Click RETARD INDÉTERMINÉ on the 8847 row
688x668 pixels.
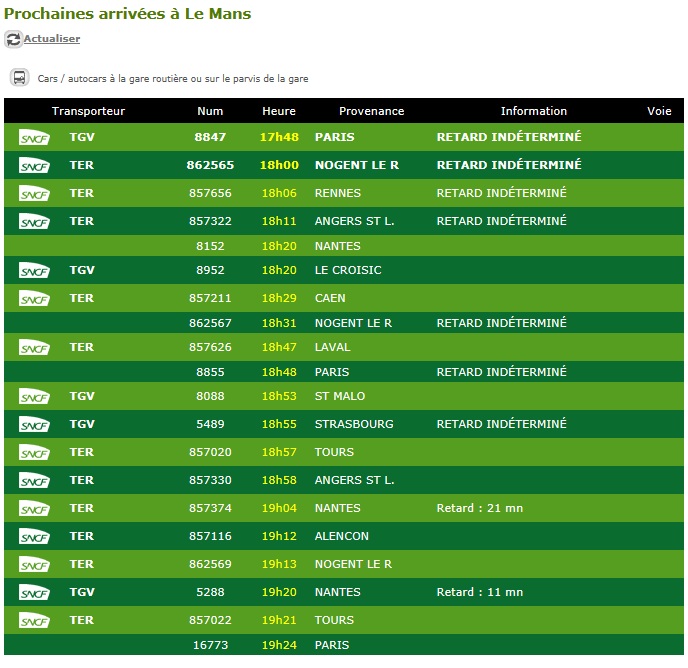click(x=509, y=137)
